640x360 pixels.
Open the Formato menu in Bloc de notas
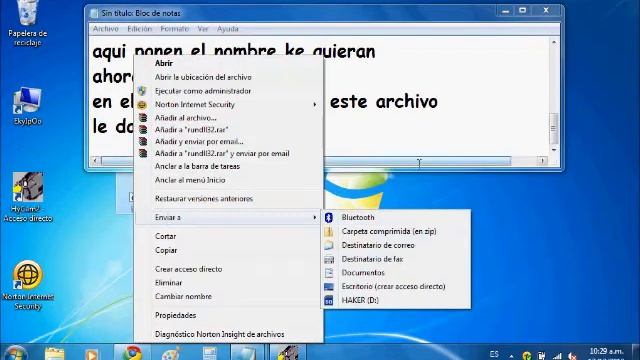pos(175,29)
